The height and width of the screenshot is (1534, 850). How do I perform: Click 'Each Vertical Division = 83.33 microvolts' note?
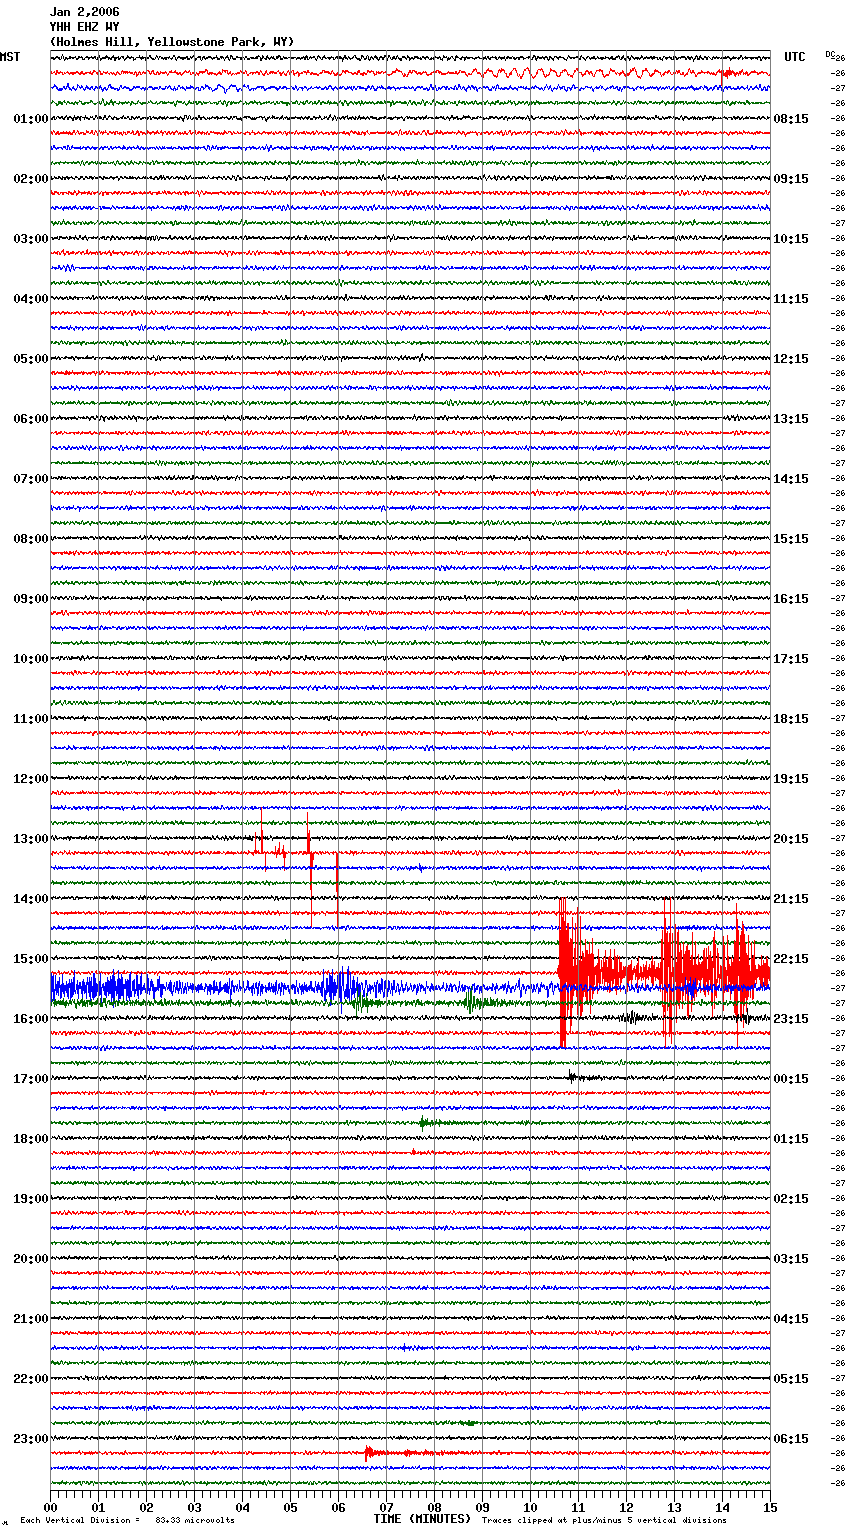click(x=127, y=1521)
